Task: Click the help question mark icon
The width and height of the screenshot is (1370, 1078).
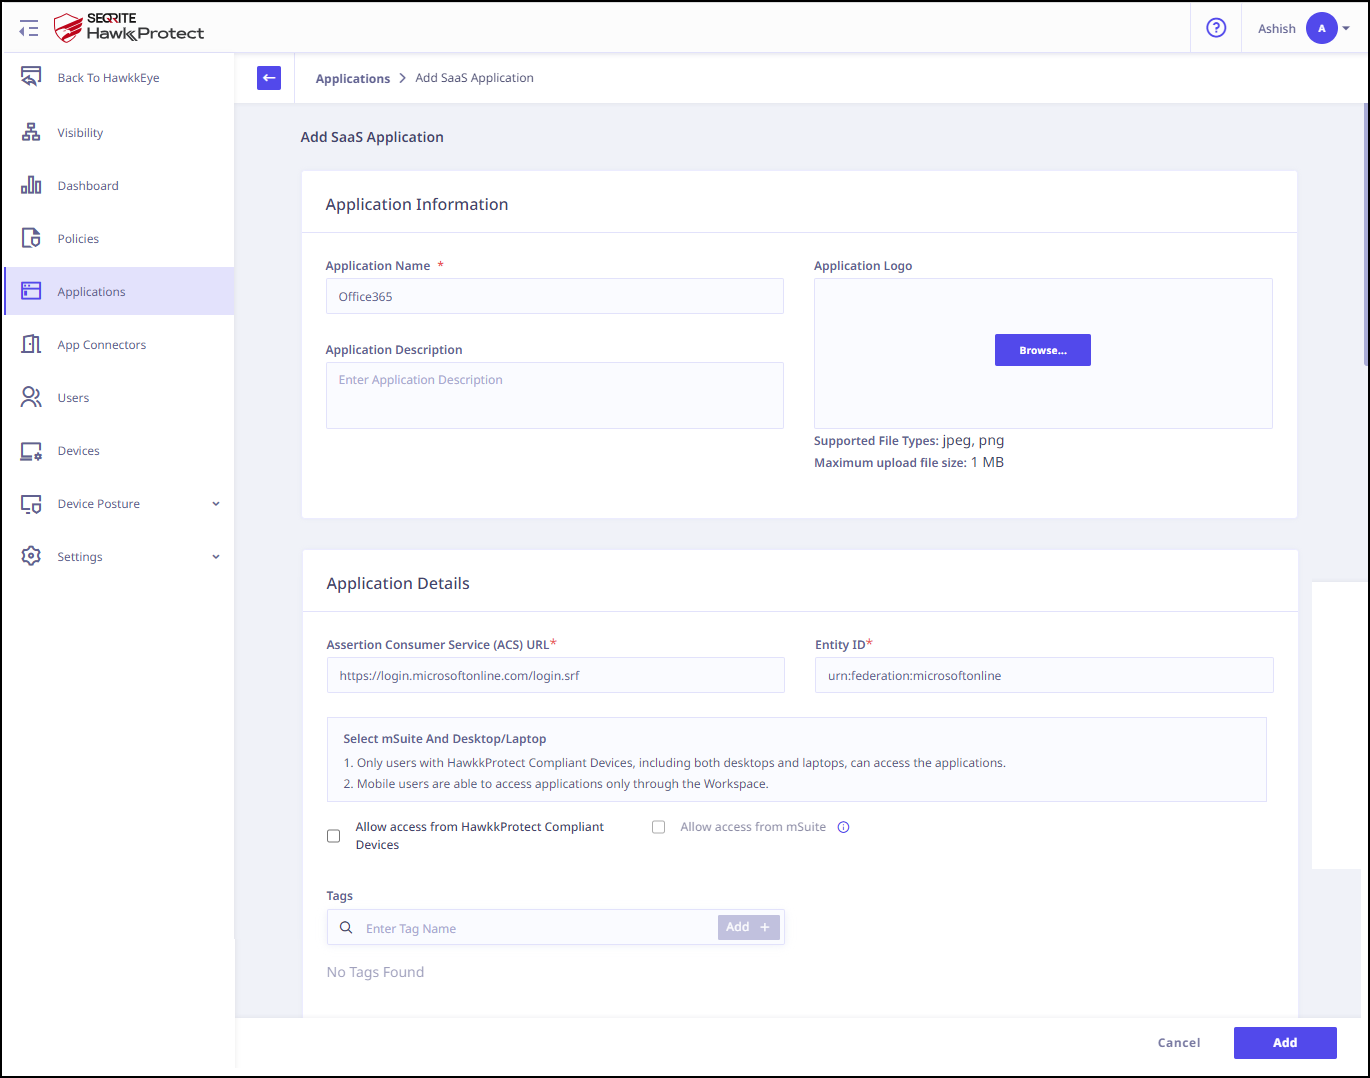Action: tap(1216, 28)
